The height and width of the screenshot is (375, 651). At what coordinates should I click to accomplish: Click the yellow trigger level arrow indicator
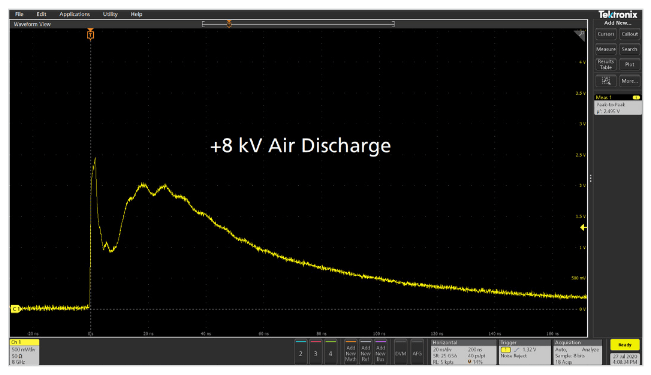[x=583, y=228]
